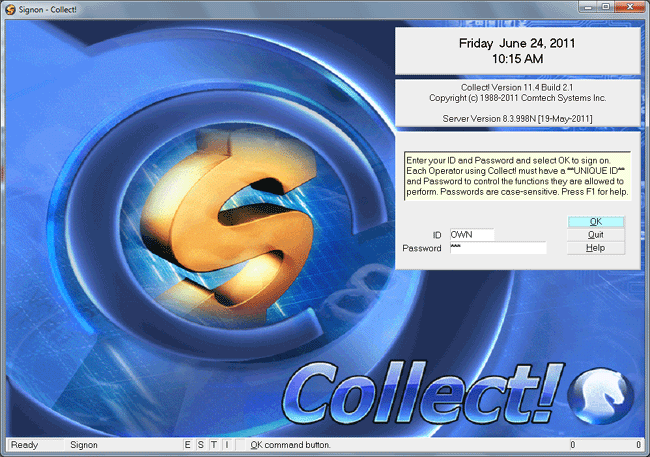Screen dimensions: 650x457
Task: Click 'Ready' status text
Action: coord(24,445)
